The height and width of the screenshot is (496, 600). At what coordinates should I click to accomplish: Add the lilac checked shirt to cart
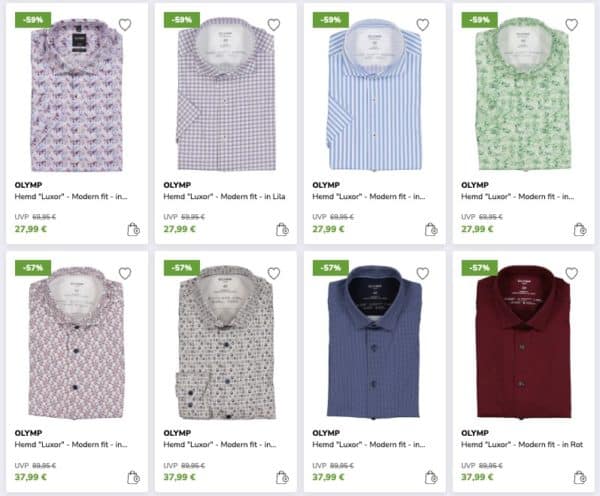pos(282,229)
